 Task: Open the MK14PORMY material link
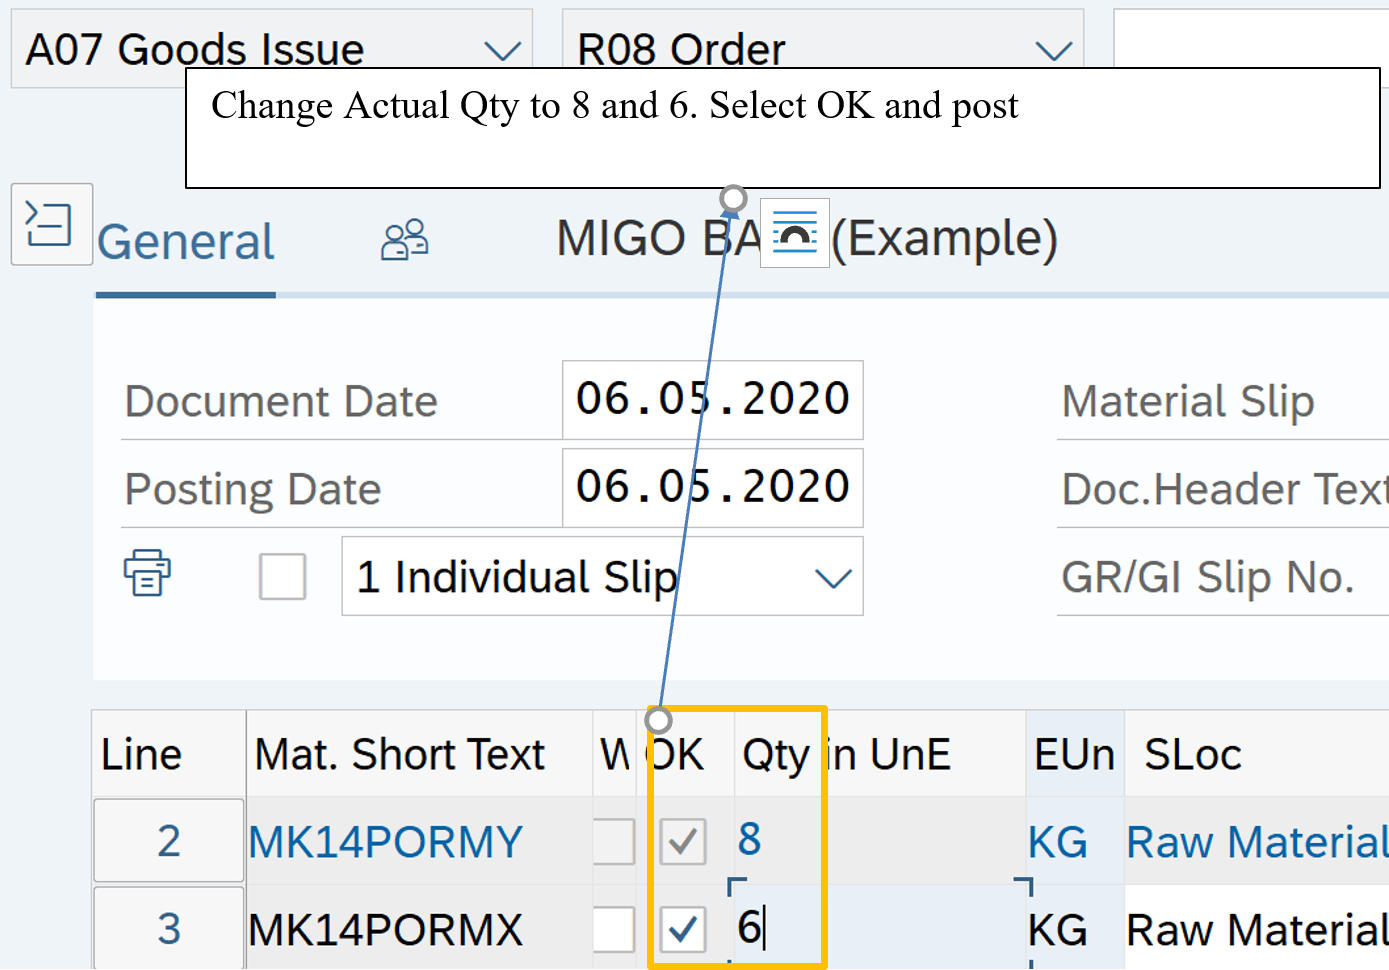(386, 842)
